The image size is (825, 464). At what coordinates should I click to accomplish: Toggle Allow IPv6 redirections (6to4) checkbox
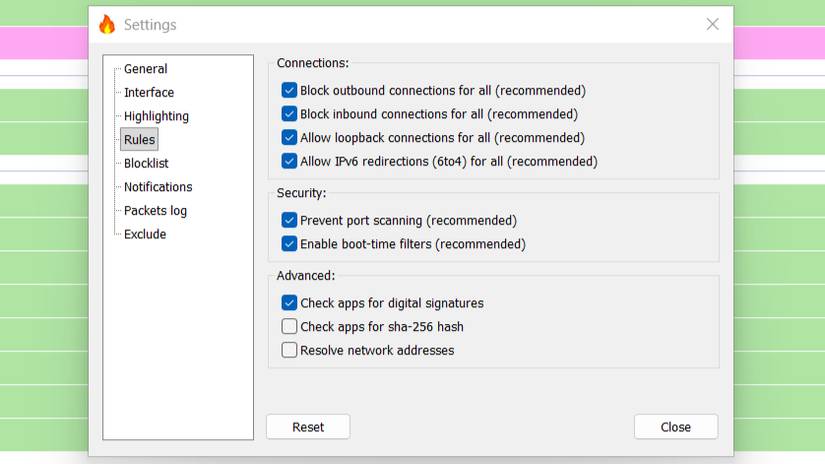[x=289, y=161]
